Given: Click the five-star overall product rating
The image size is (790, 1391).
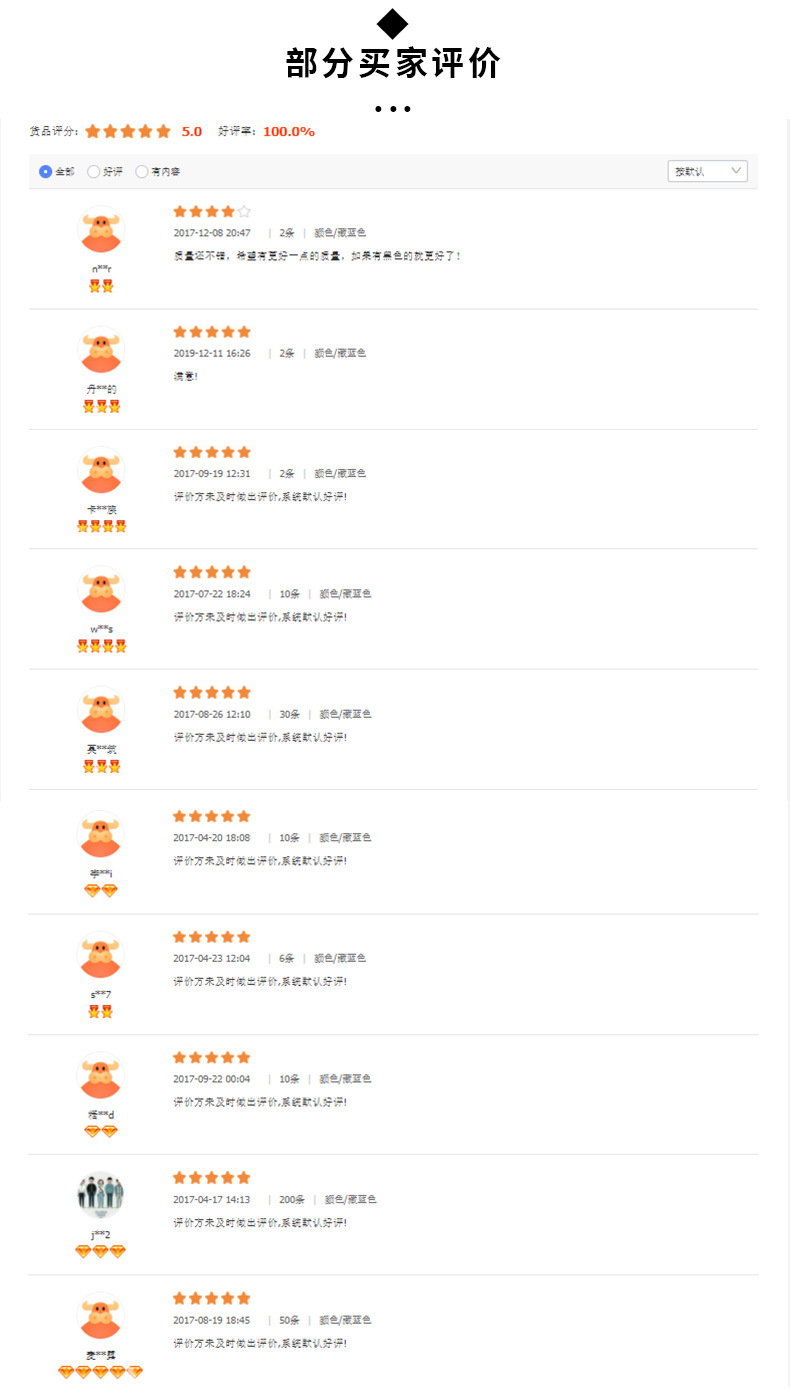Looking at the screenshot, I should pyautogui.click(x=128, y=131).
